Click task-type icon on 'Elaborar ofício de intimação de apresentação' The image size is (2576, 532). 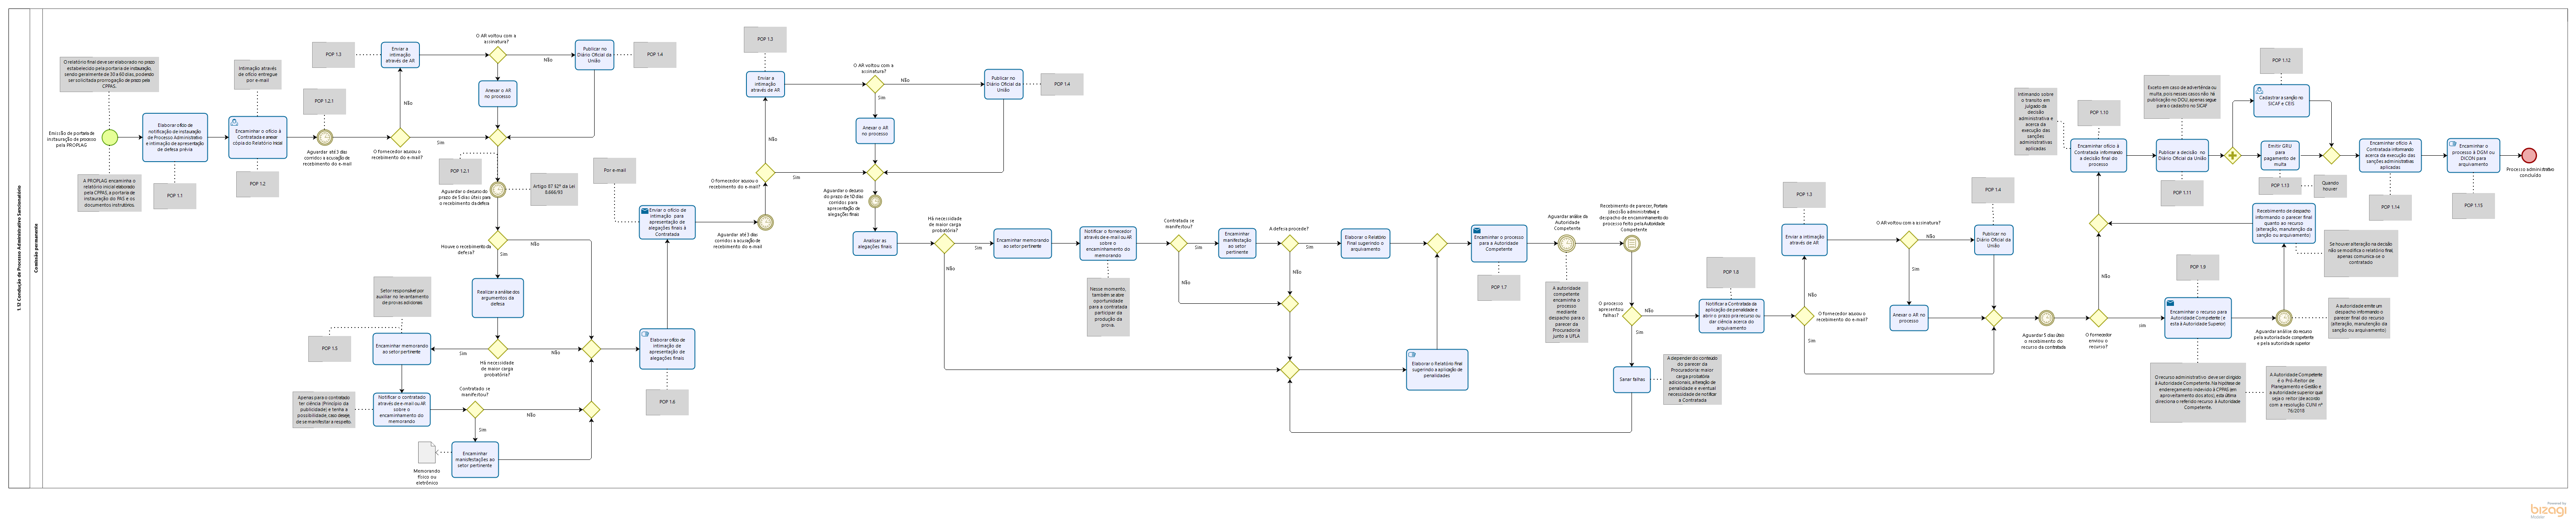tap(646, 334)
